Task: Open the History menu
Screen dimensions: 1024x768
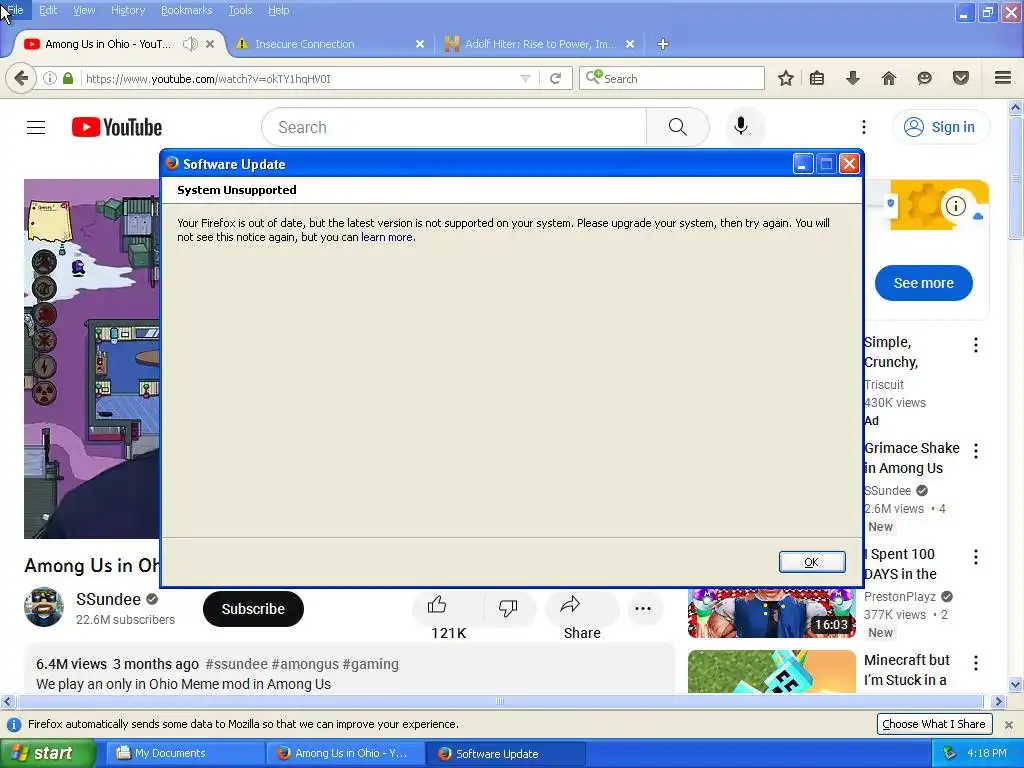Action: click(x=128, y=10)
